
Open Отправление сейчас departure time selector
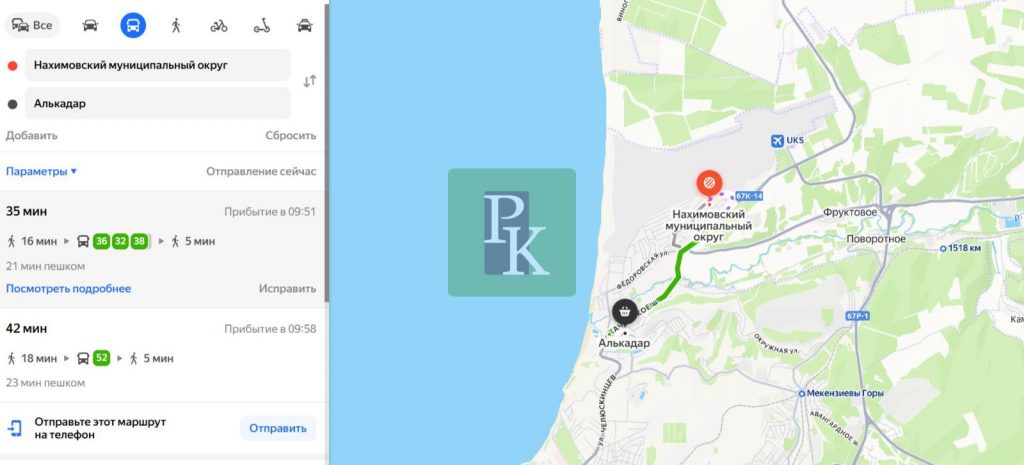[261, 172]
